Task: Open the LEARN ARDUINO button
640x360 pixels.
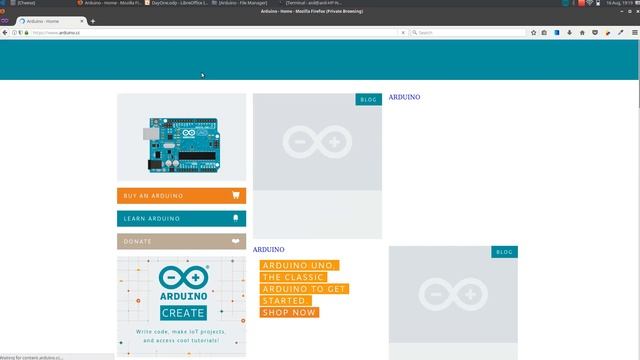Action: 182,219
